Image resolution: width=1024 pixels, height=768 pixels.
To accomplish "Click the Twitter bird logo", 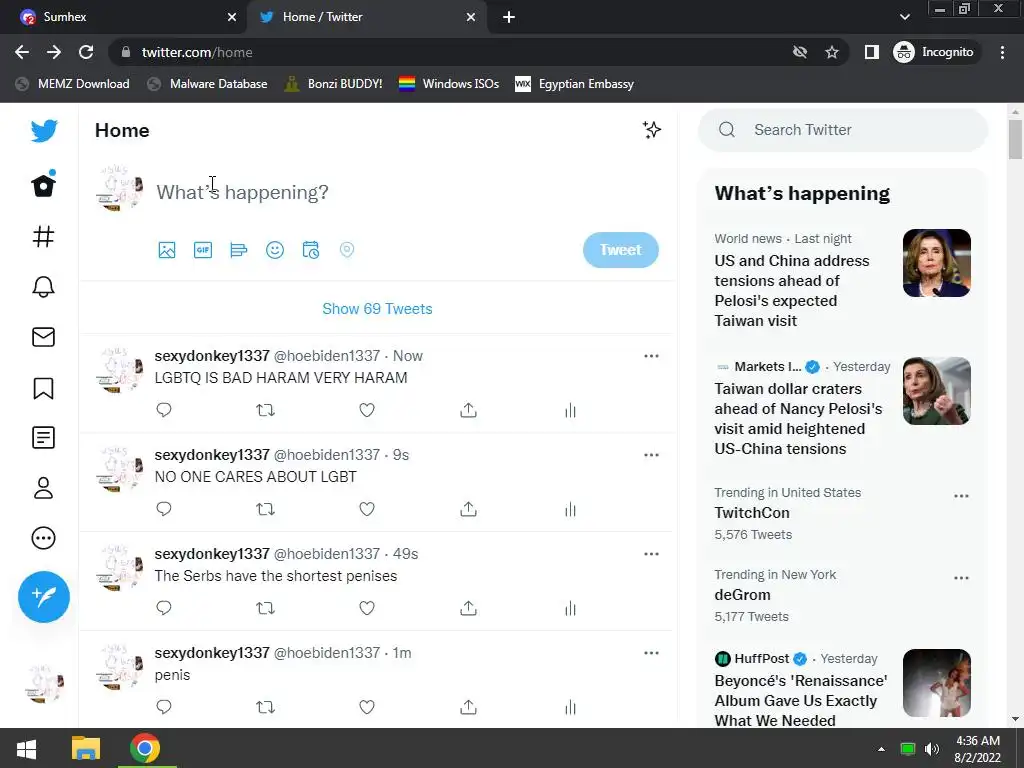I will click(x=44, y=131).
